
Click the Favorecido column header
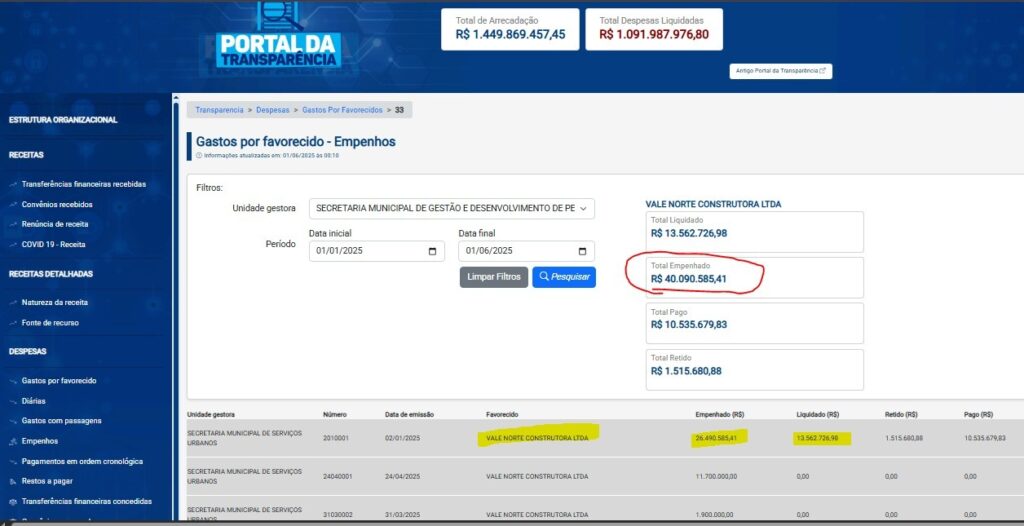point(502,415)
